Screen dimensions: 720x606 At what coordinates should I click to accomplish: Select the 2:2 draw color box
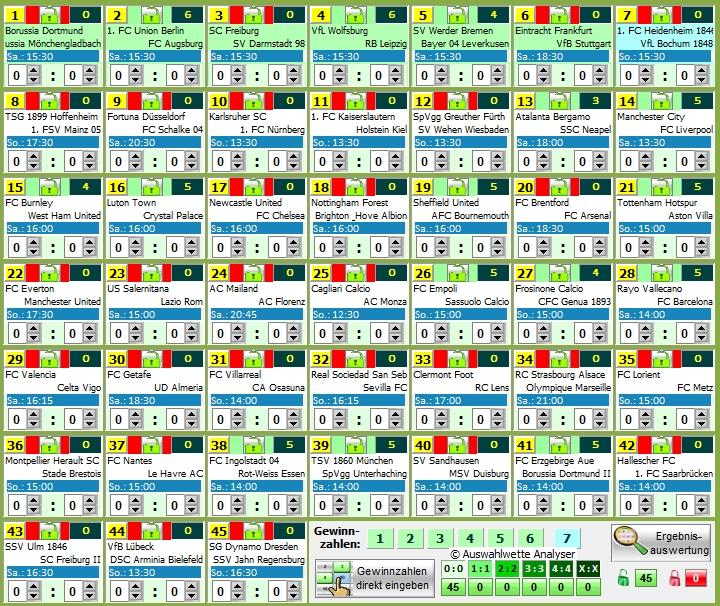pyautogui.click(x=507, y=569)
